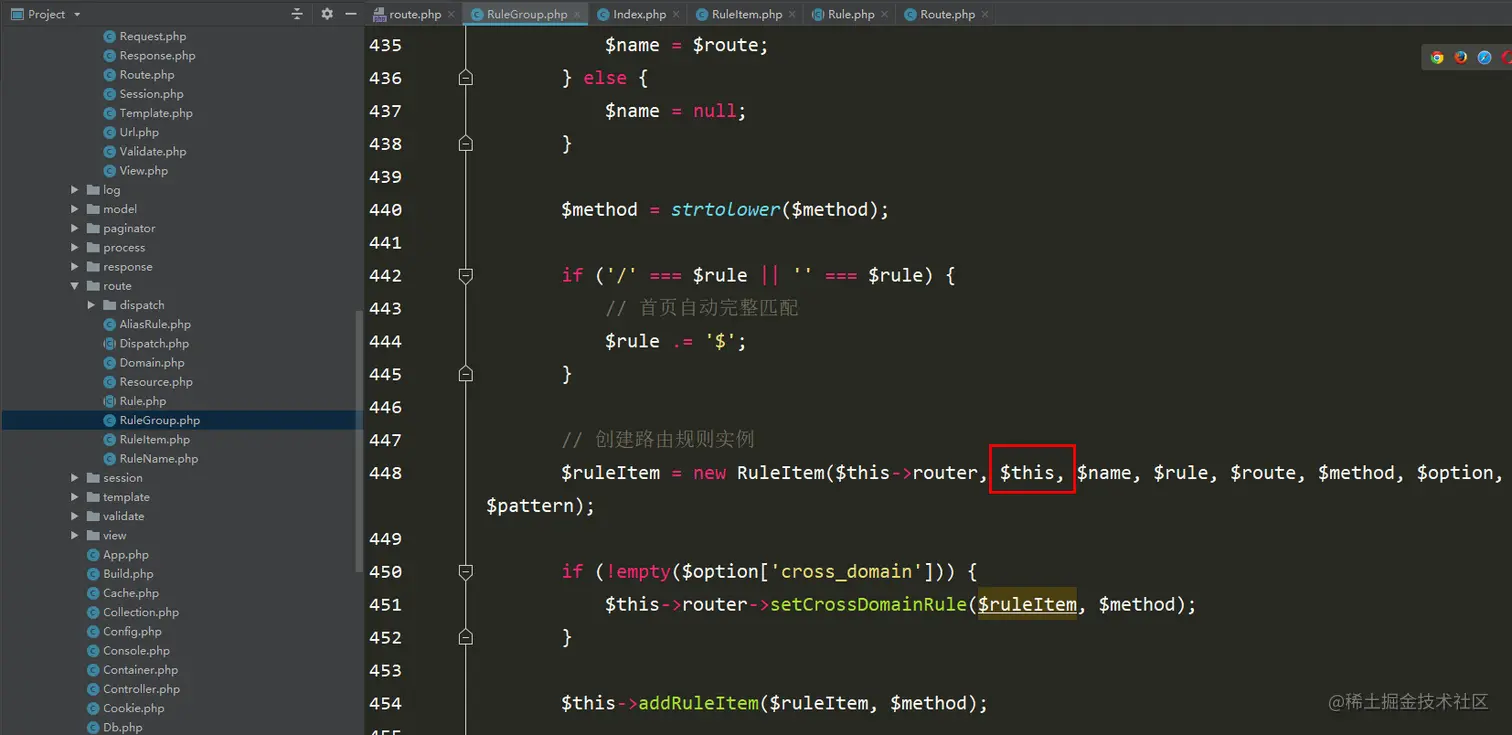Viewport: 1512px width, 735px height.
Task: Expand the paginator folder arrow
Action: coord(75,228)
